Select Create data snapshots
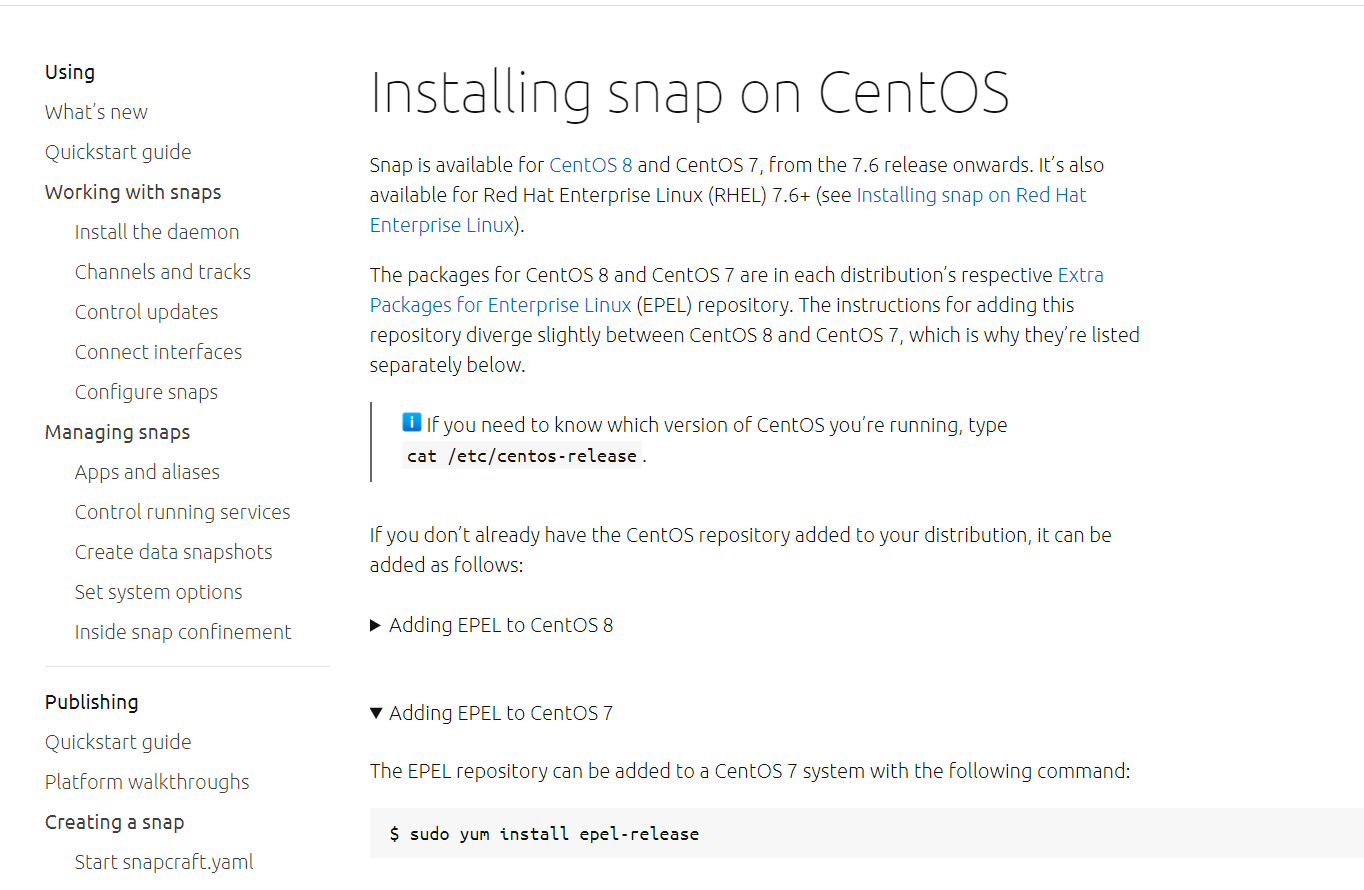1364x890 pixels. click(x=173, y=551)
